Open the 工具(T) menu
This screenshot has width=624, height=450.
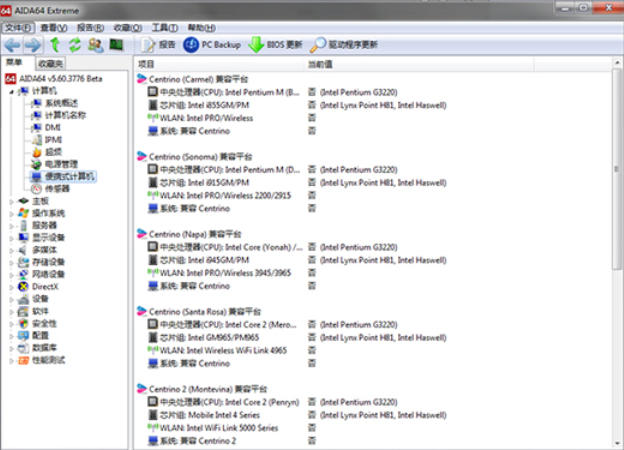pyautogui.click(x=165, y=28)
